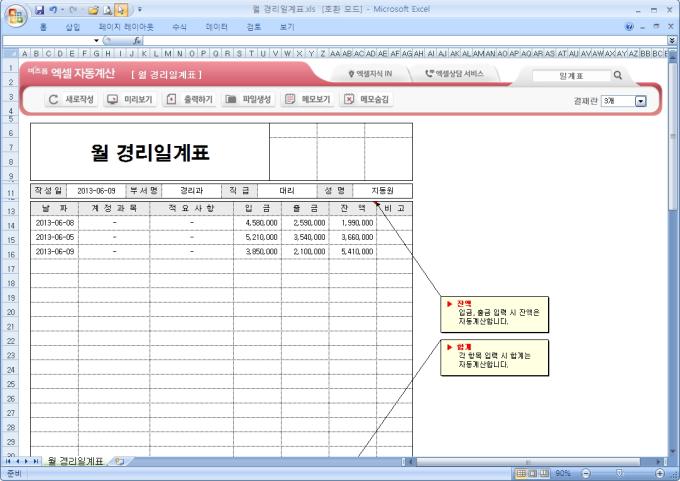Click the zoom slider handle
This screenshot has width=680, height=481.
point(620,473)
